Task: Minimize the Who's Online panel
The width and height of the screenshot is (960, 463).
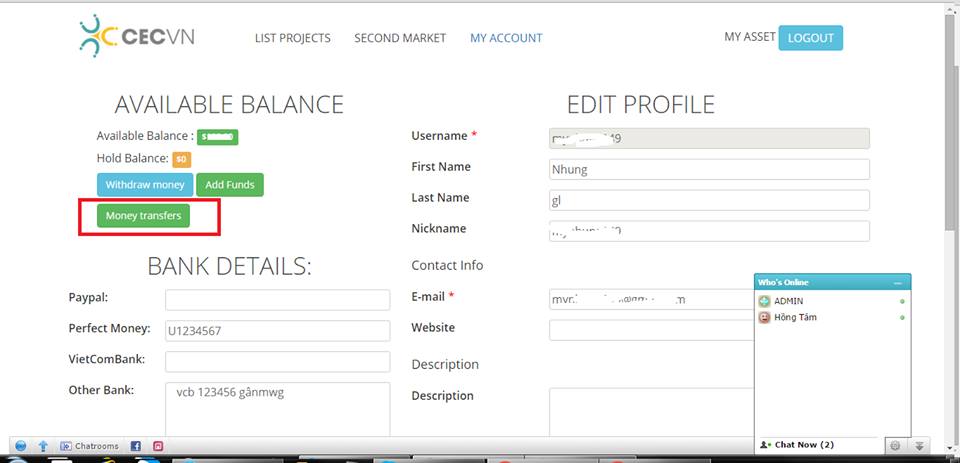Action: (x=898, y=283)
